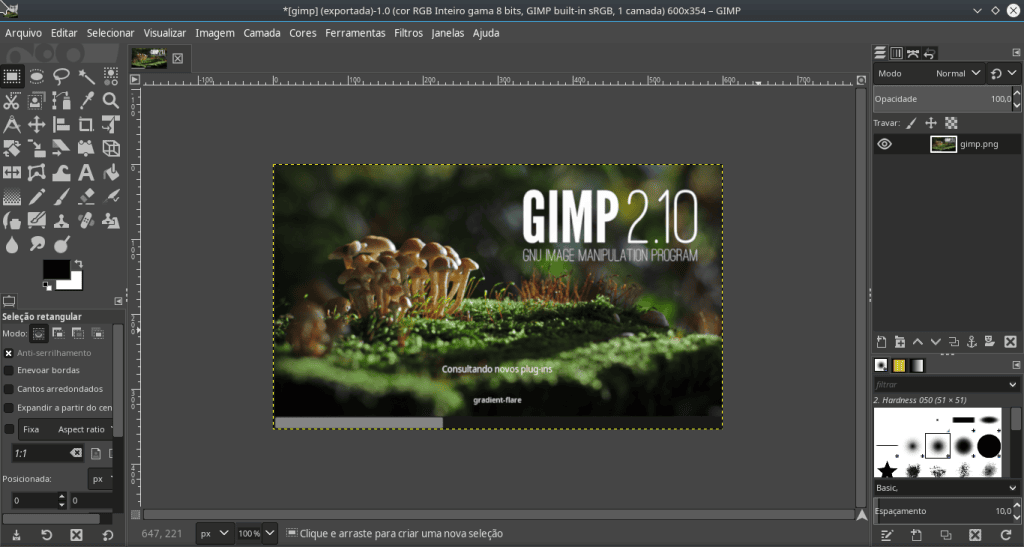Select the Heal bandage tool

(86, 221)
